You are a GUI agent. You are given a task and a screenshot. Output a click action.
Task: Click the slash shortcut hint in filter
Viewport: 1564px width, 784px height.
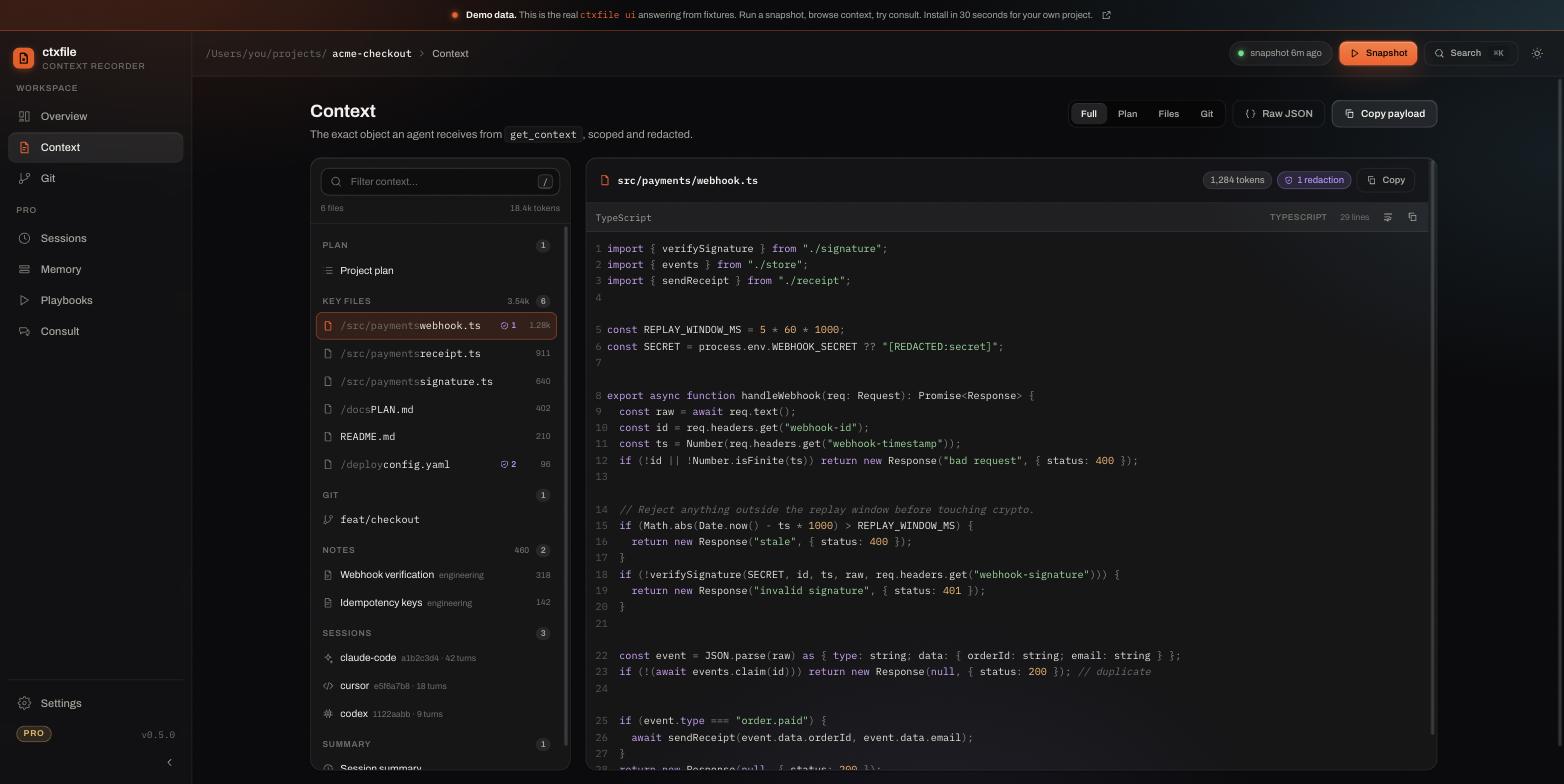[545, 182]
